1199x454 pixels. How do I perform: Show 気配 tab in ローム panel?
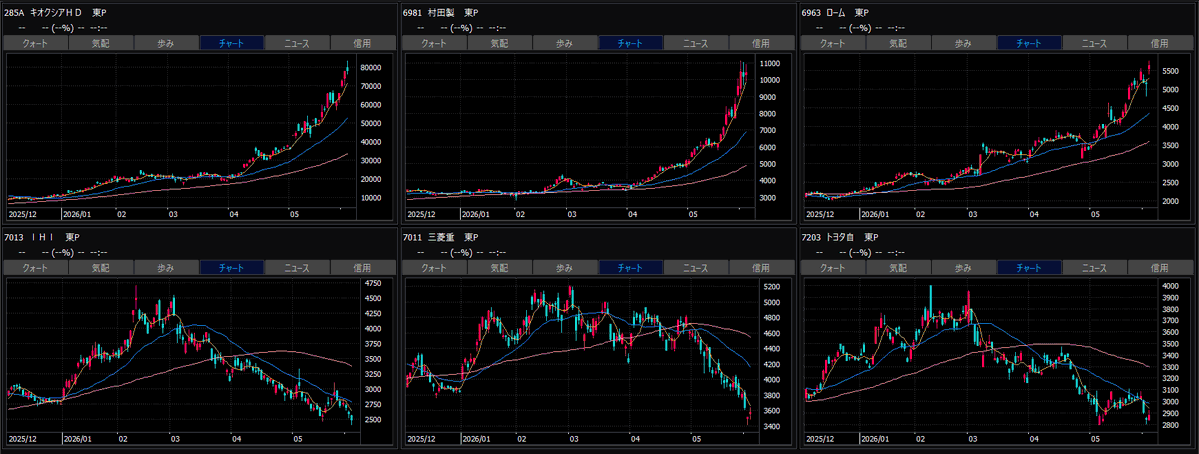[898, 43]
